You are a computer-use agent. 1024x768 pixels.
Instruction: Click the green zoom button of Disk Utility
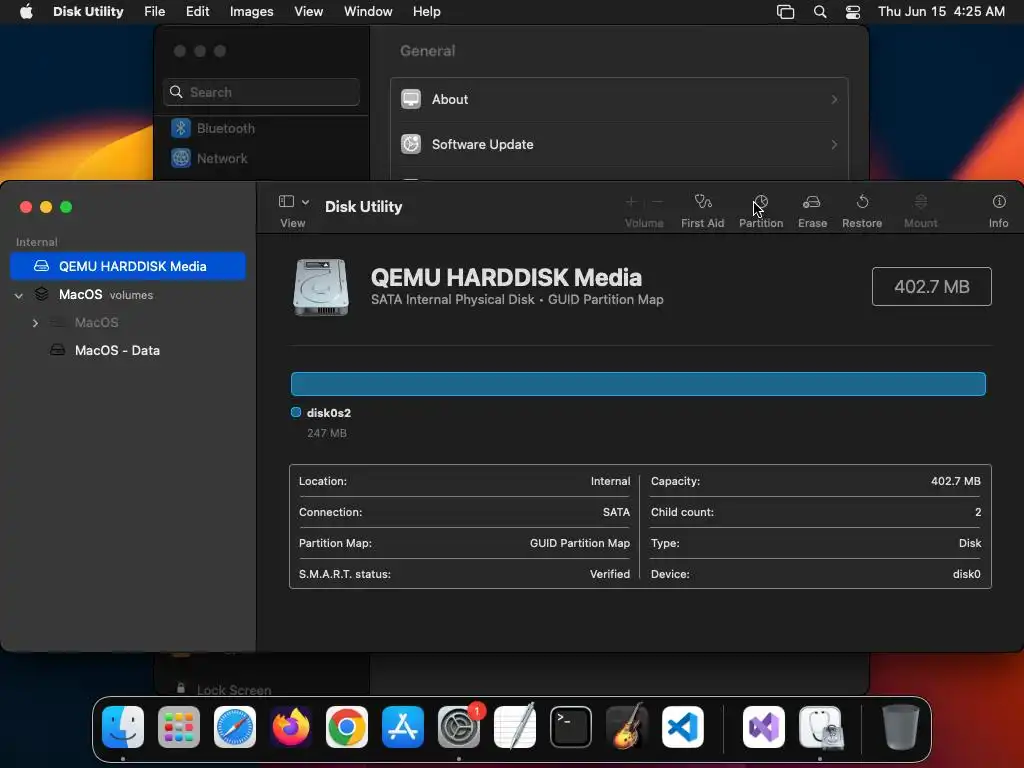(x=66, y=207)
